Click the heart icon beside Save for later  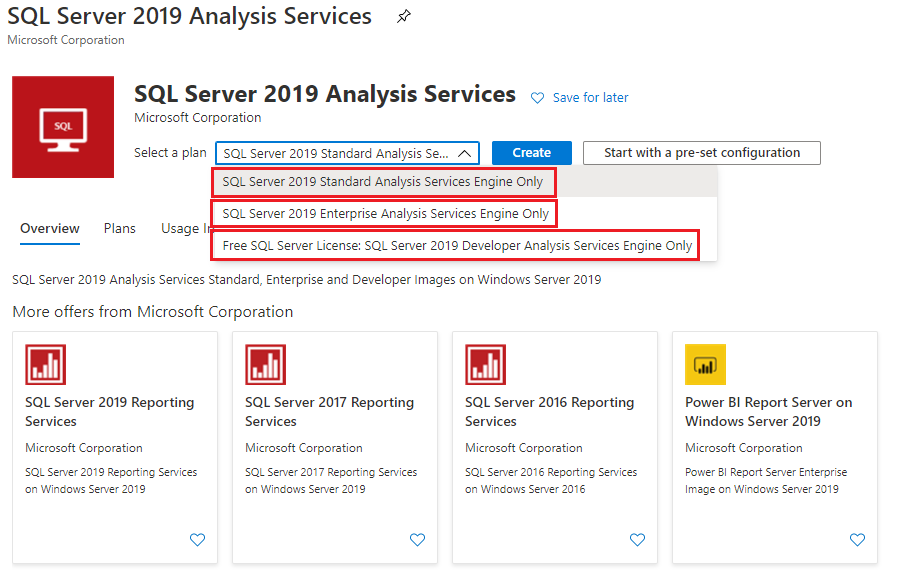coord(537,98)
